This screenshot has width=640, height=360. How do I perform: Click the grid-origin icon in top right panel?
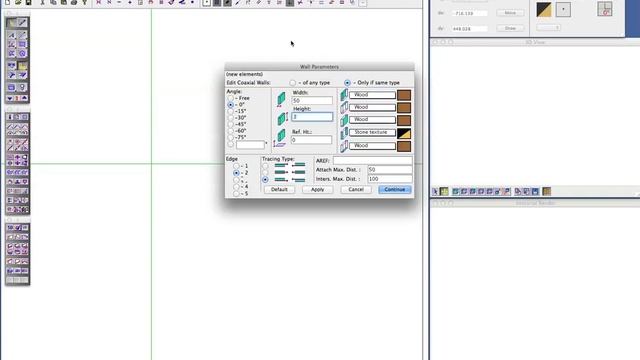coord(604,9)
